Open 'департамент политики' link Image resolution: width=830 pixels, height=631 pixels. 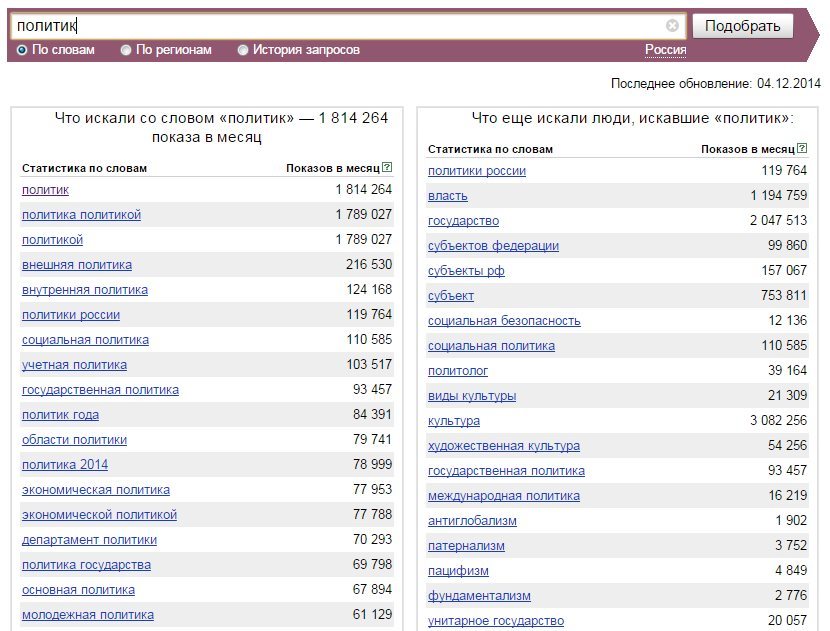(89, 539)
